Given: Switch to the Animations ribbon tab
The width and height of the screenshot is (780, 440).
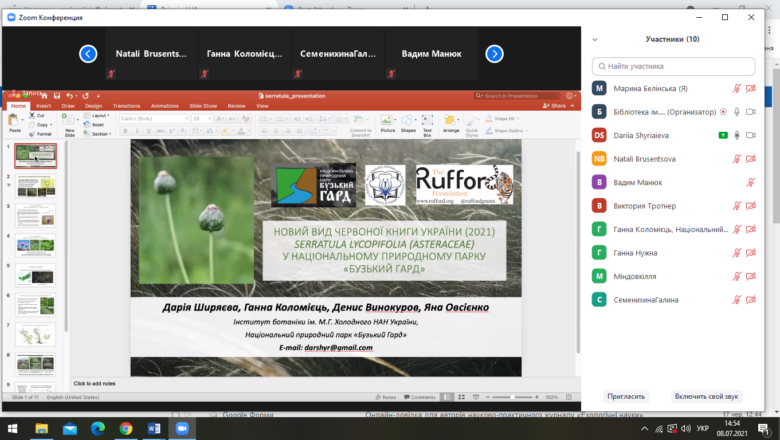Looking at the screenshot, I should [x=165, y=106].
